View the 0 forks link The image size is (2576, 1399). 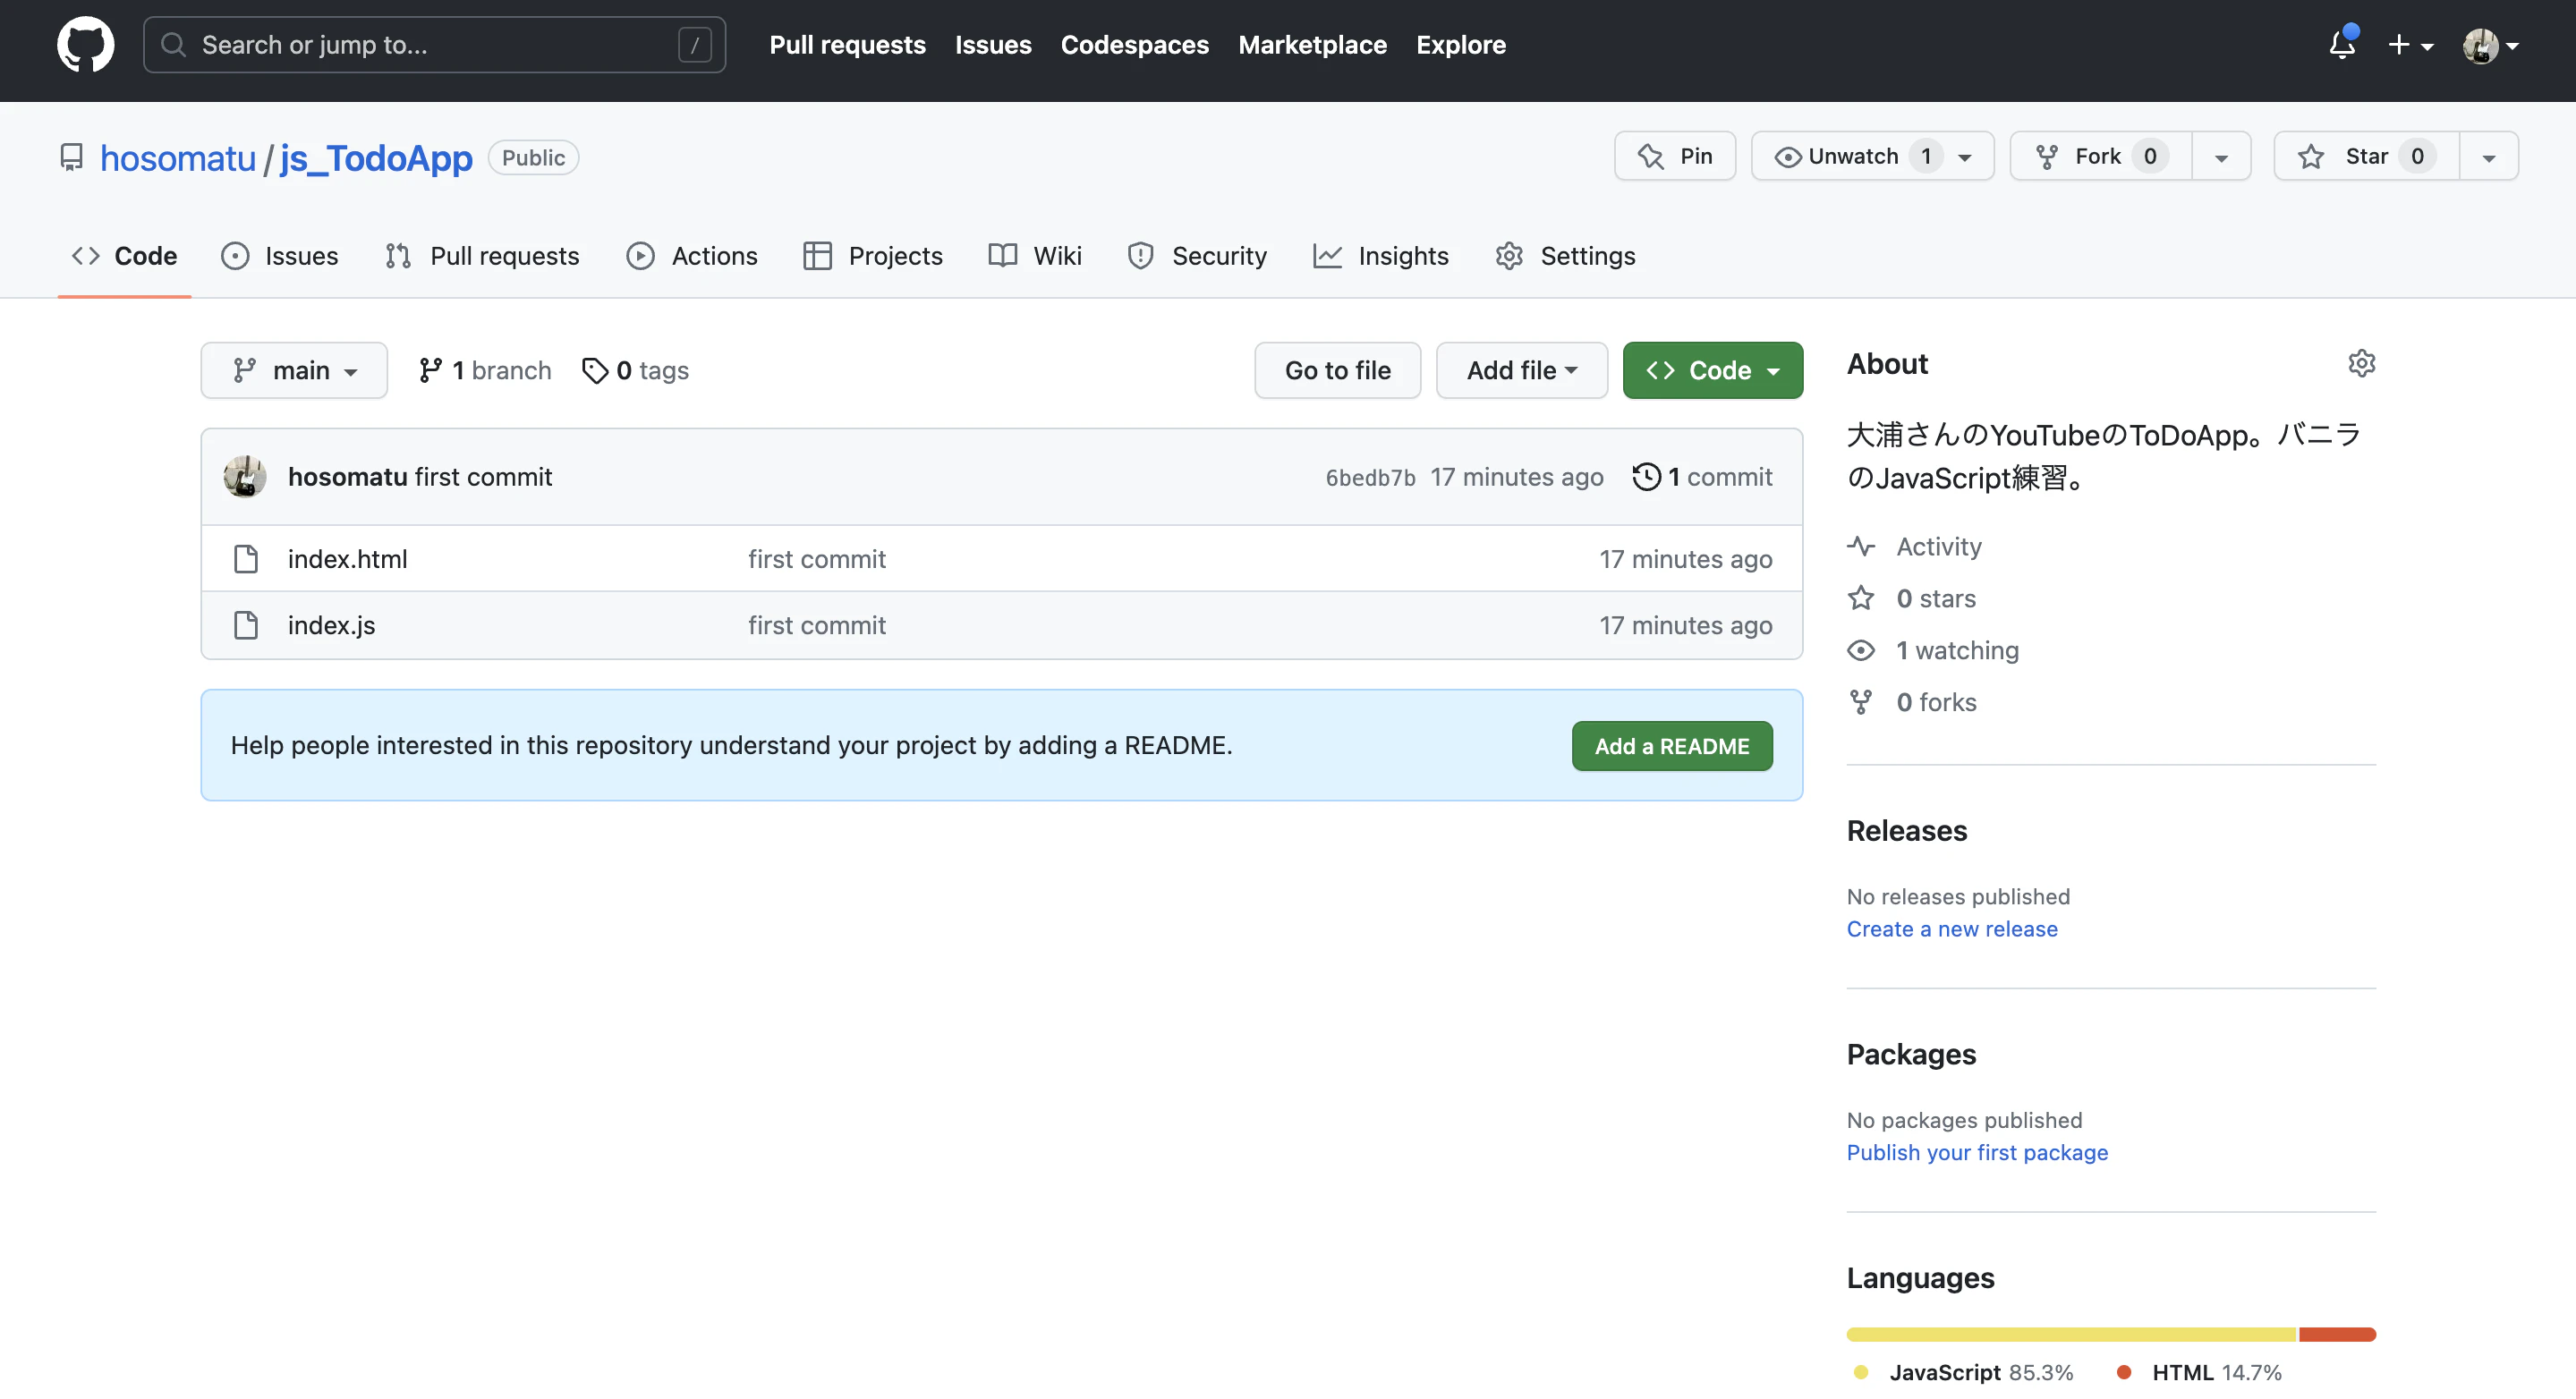point(1912,702)
